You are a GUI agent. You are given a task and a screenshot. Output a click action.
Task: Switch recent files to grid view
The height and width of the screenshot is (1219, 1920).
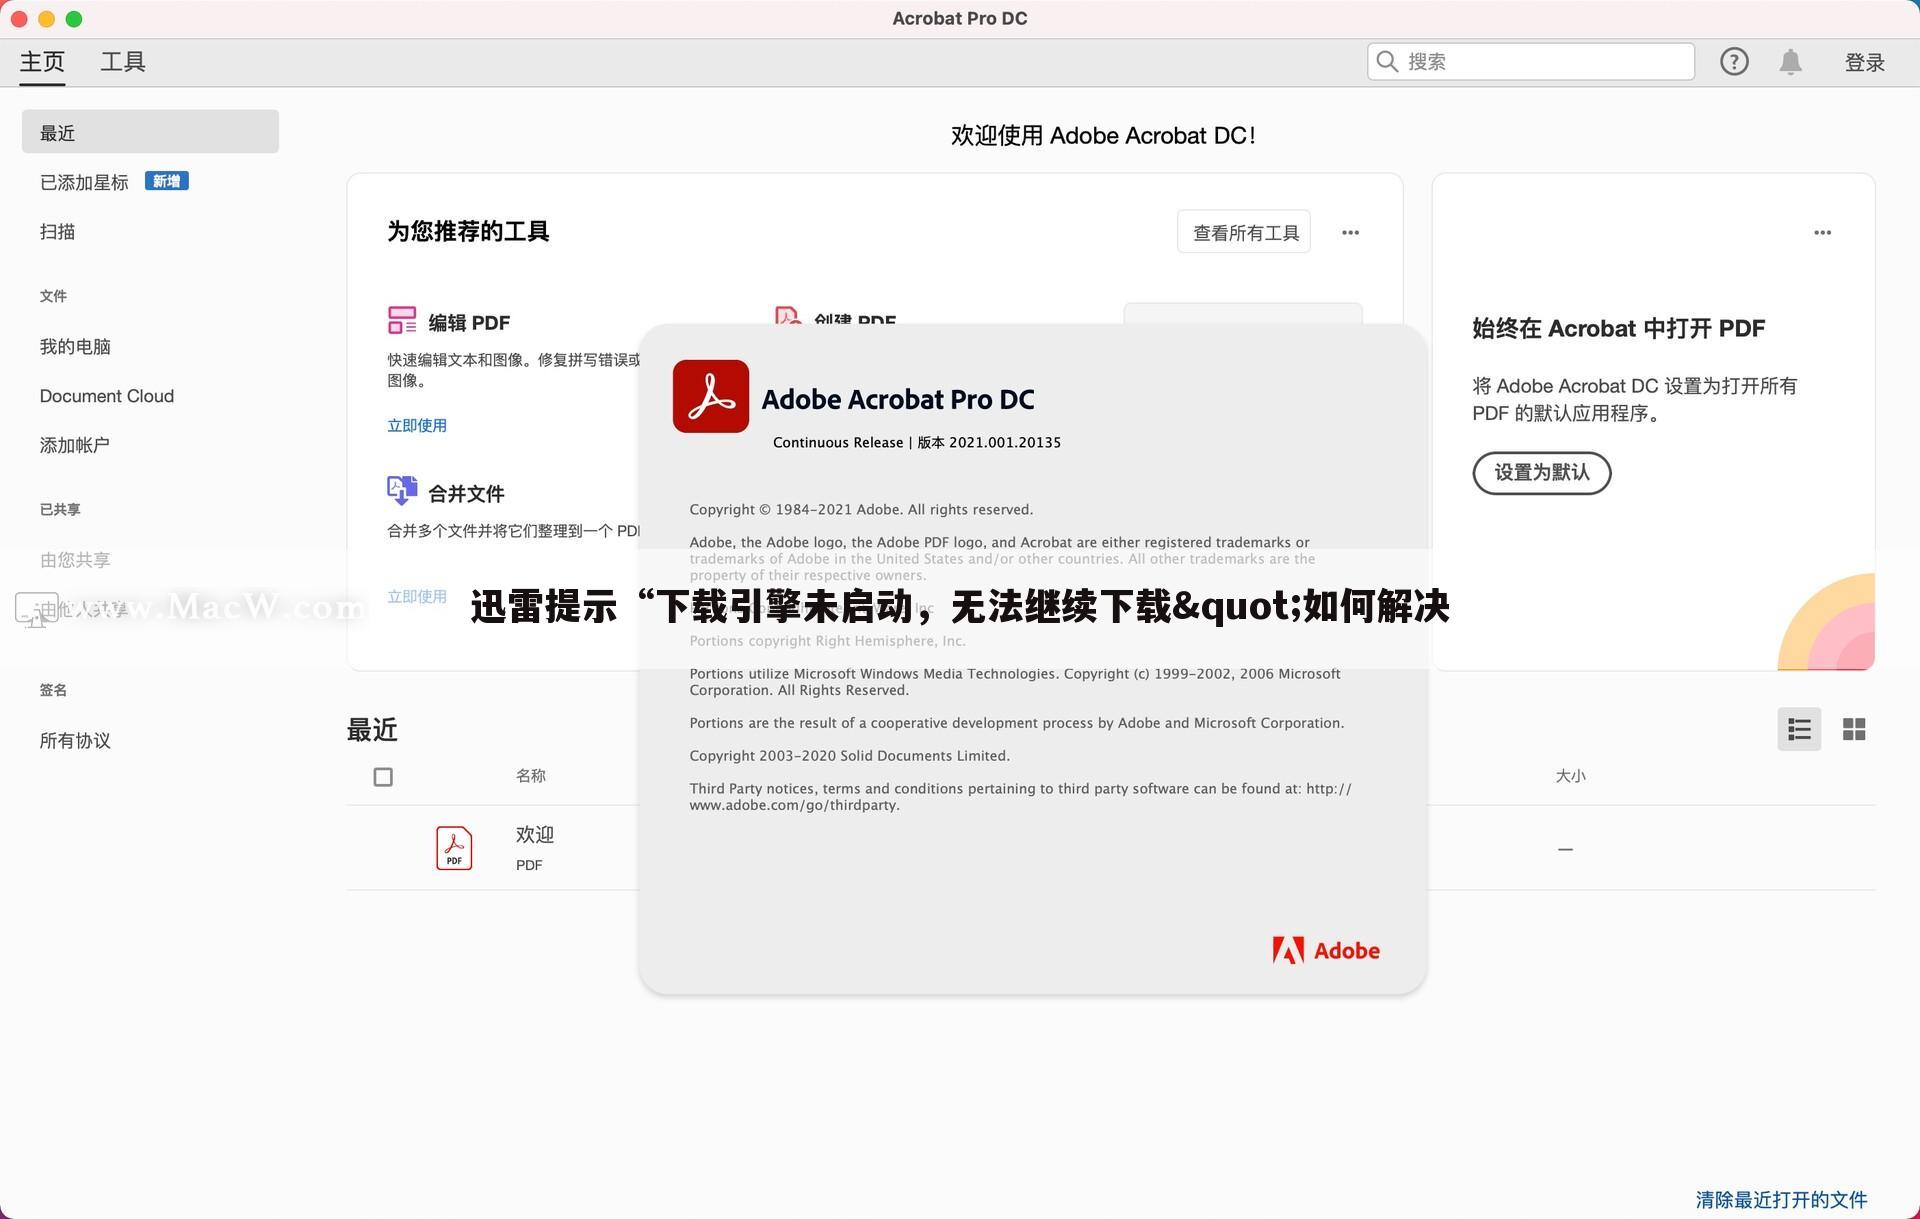click(1854, 729)
